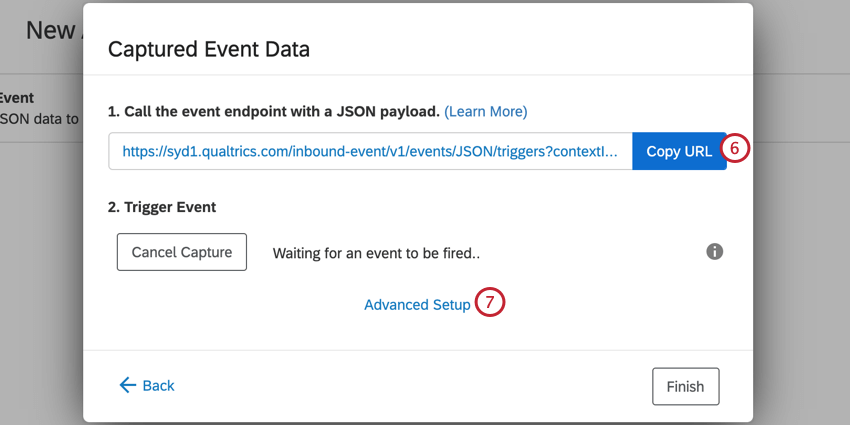Click the event endpoint URL field

pos(370,151)
